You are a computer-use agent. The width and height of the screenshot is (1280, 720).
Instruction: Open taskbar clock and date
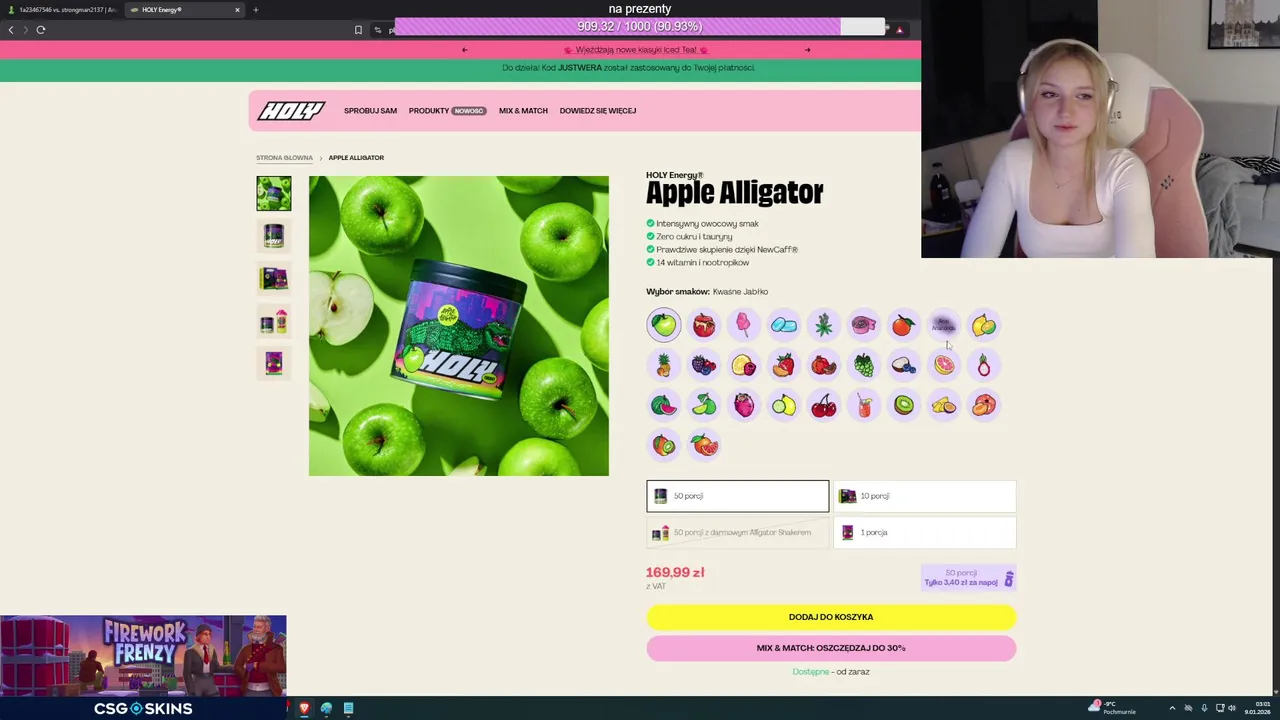1257,708
